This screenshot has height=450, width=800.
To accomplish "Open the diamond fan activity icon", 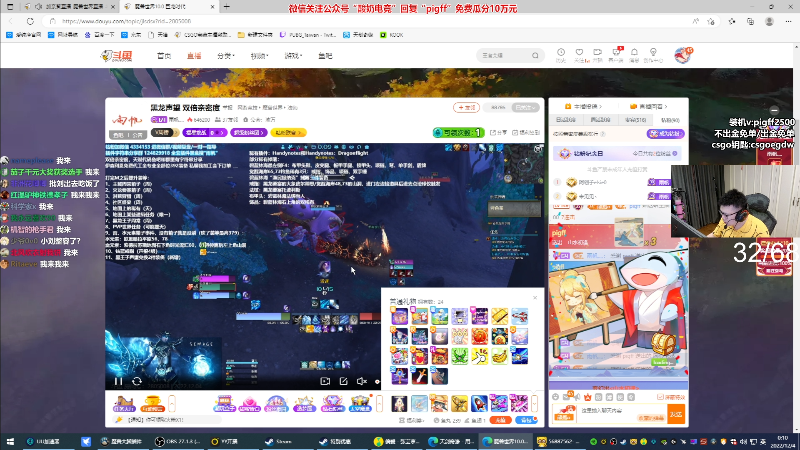I will [x=332, y=404].
